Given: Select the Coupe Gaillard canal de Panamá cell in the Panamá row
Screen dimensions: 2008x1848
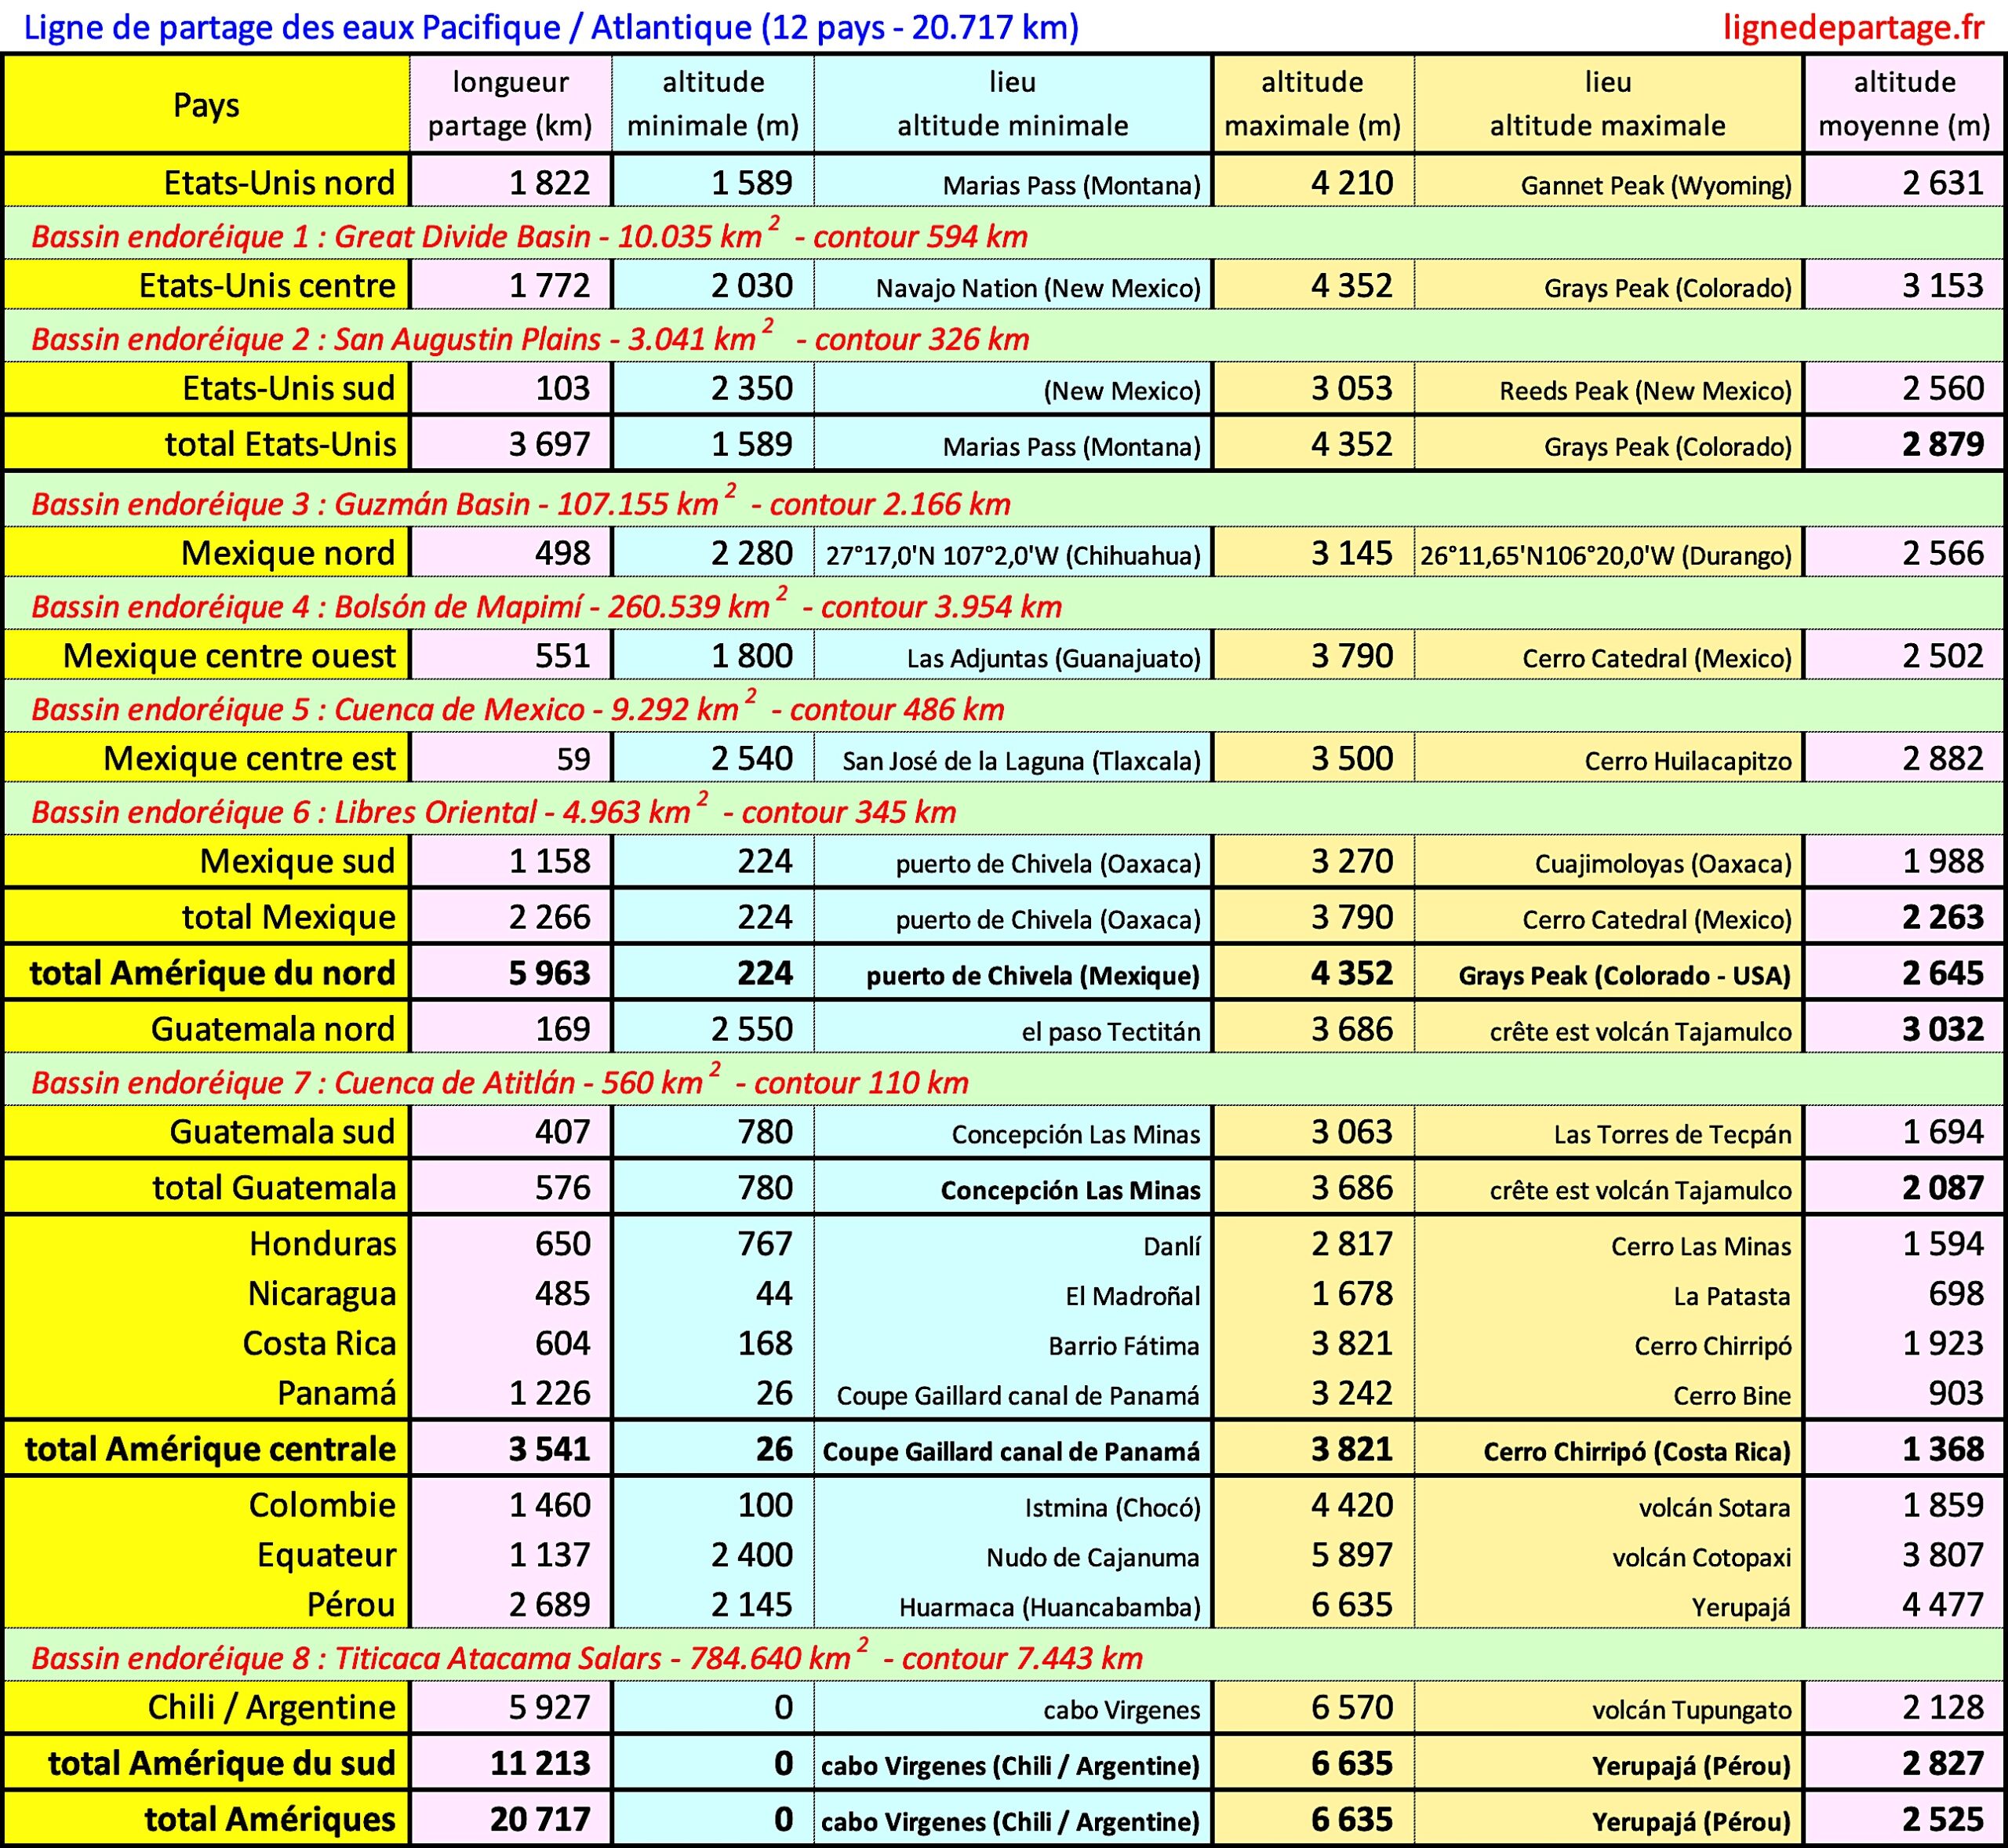Looking at the screenshot, I should [x=1017, y=1395].
